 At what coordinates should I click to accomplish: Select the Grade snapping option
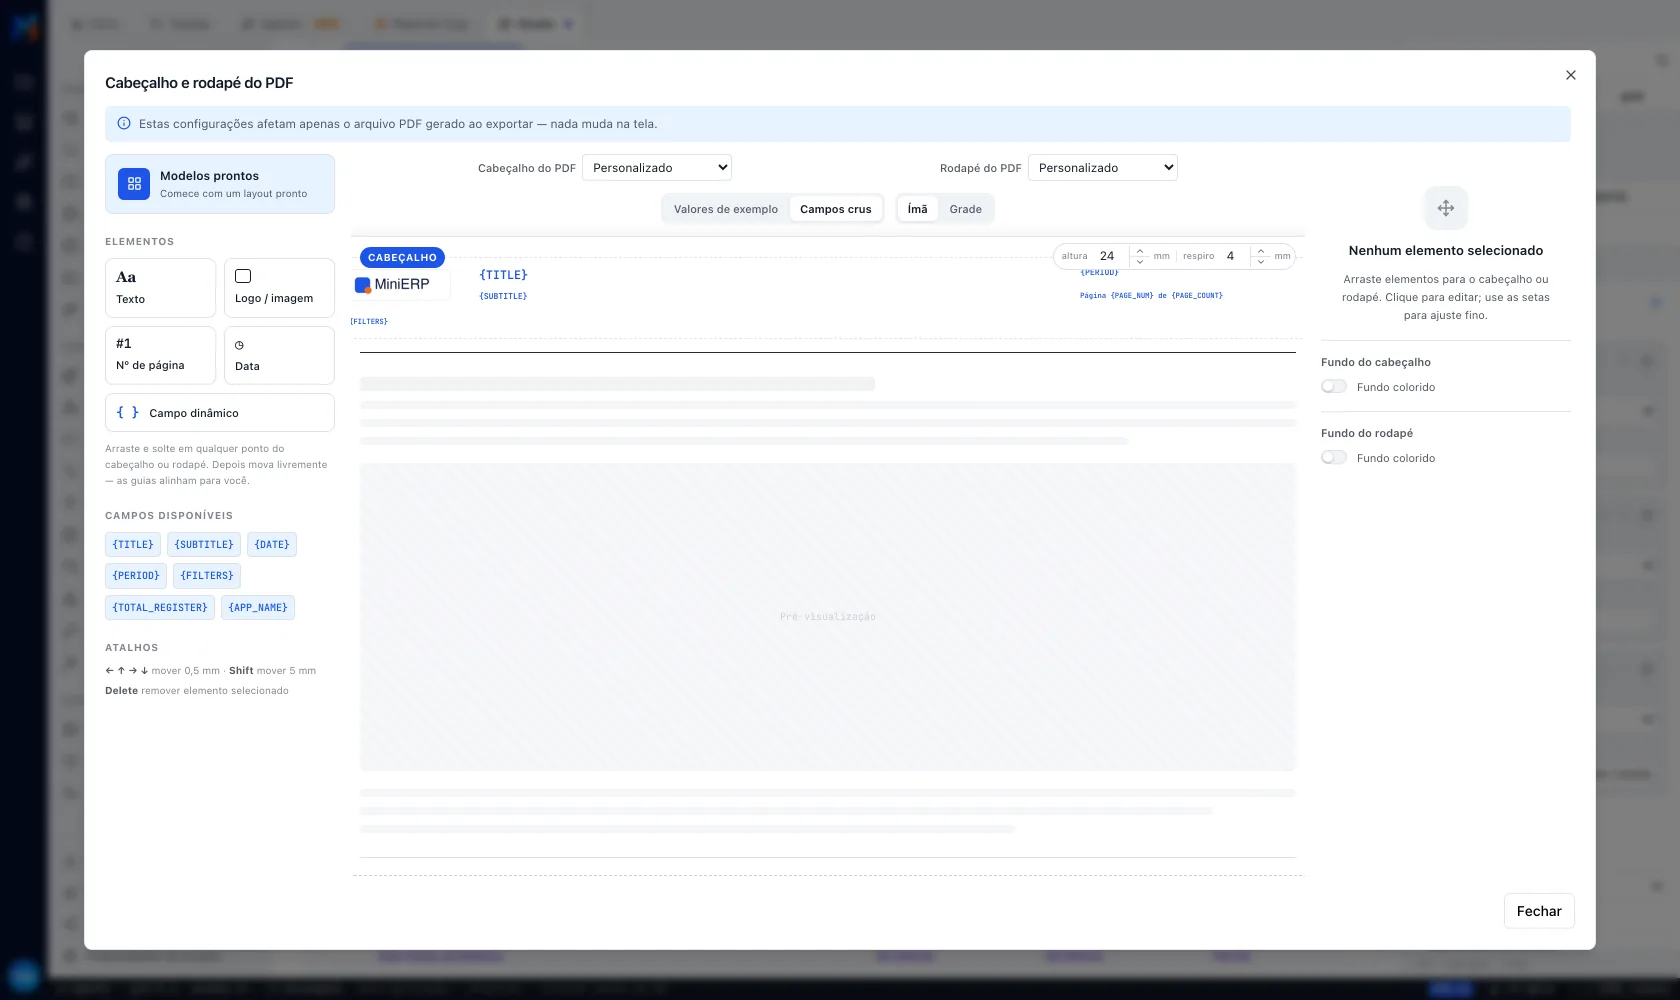point(966,209)
